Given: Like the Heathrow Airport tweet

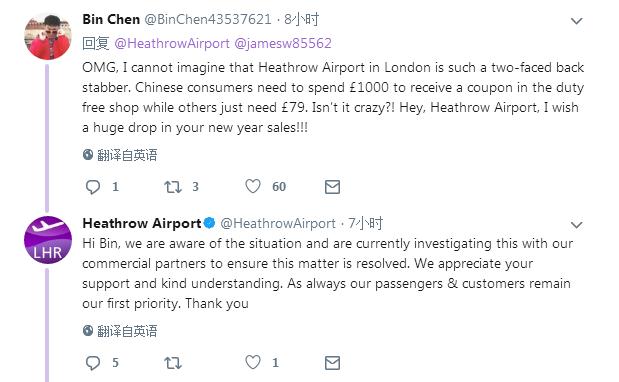Looking at the screenshot, I should pyautogui.click(x=253, y=362).
